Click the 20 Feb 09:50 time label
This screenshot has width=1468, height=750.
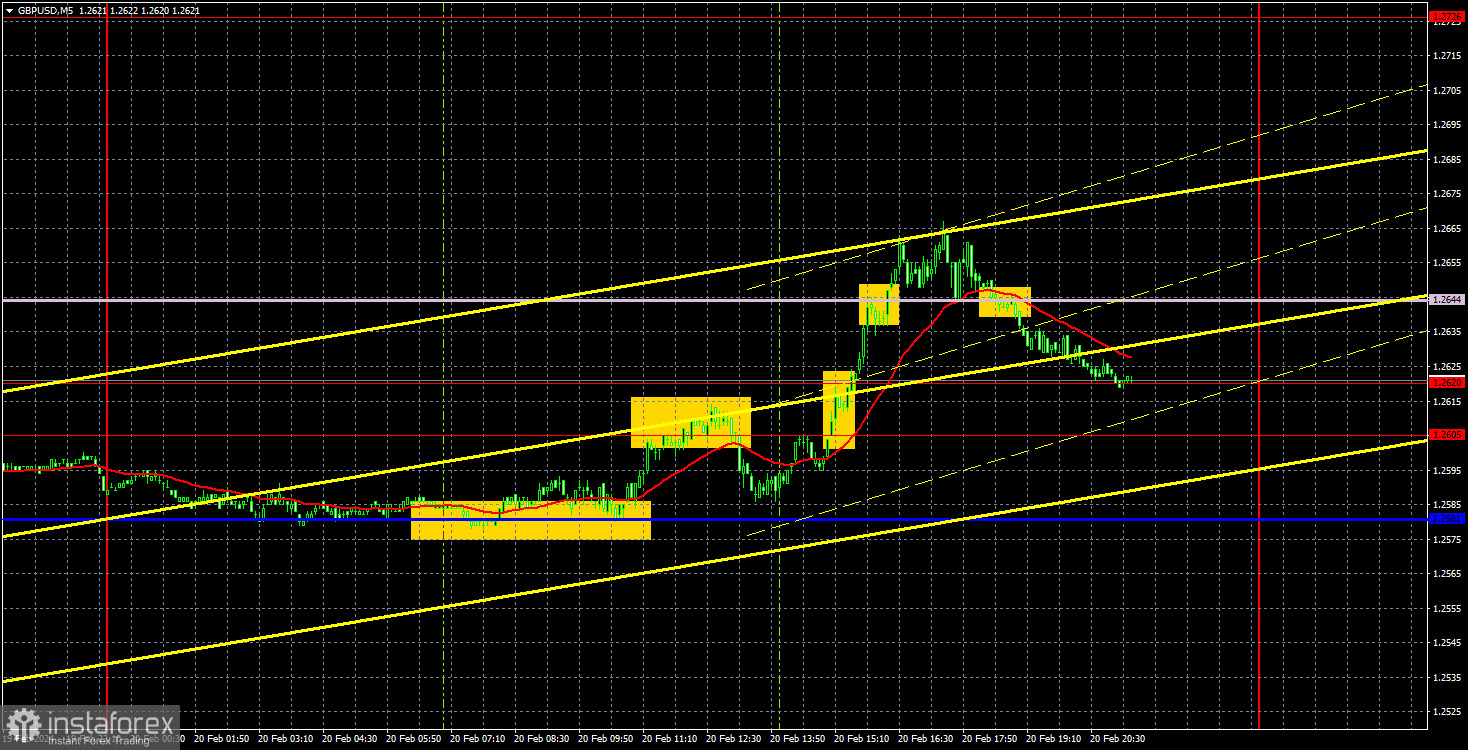[604, 739]
